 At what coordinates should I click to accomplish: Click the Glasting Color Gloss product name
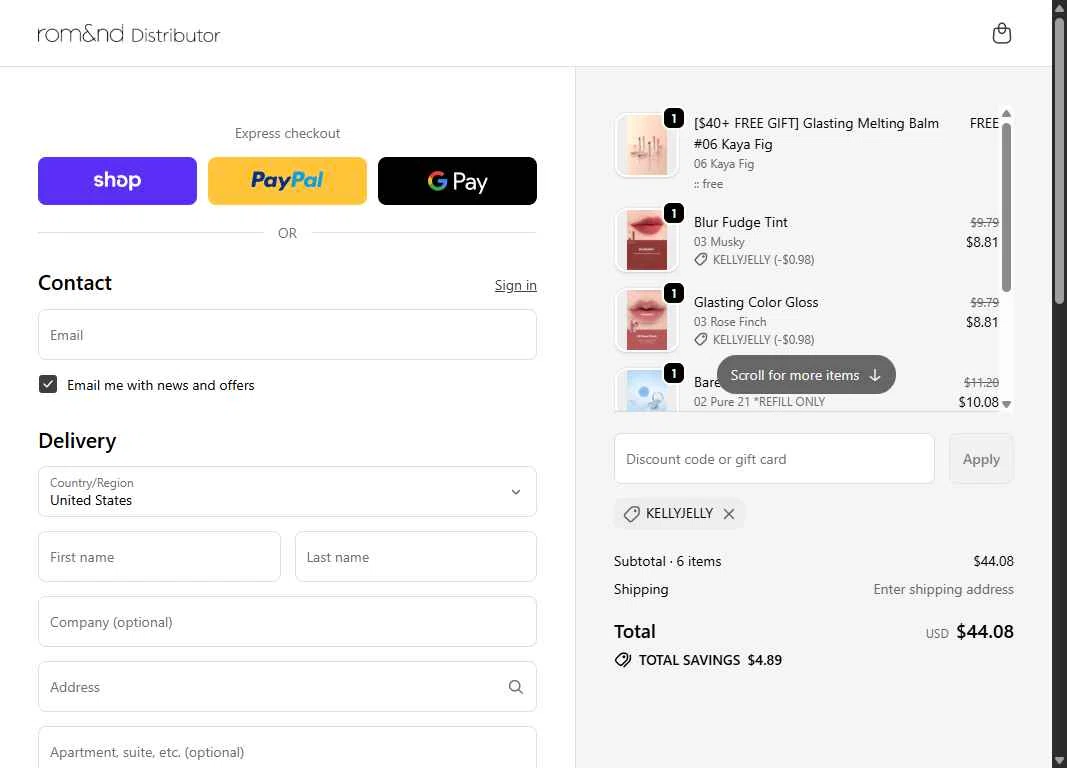tap(756, 302)
